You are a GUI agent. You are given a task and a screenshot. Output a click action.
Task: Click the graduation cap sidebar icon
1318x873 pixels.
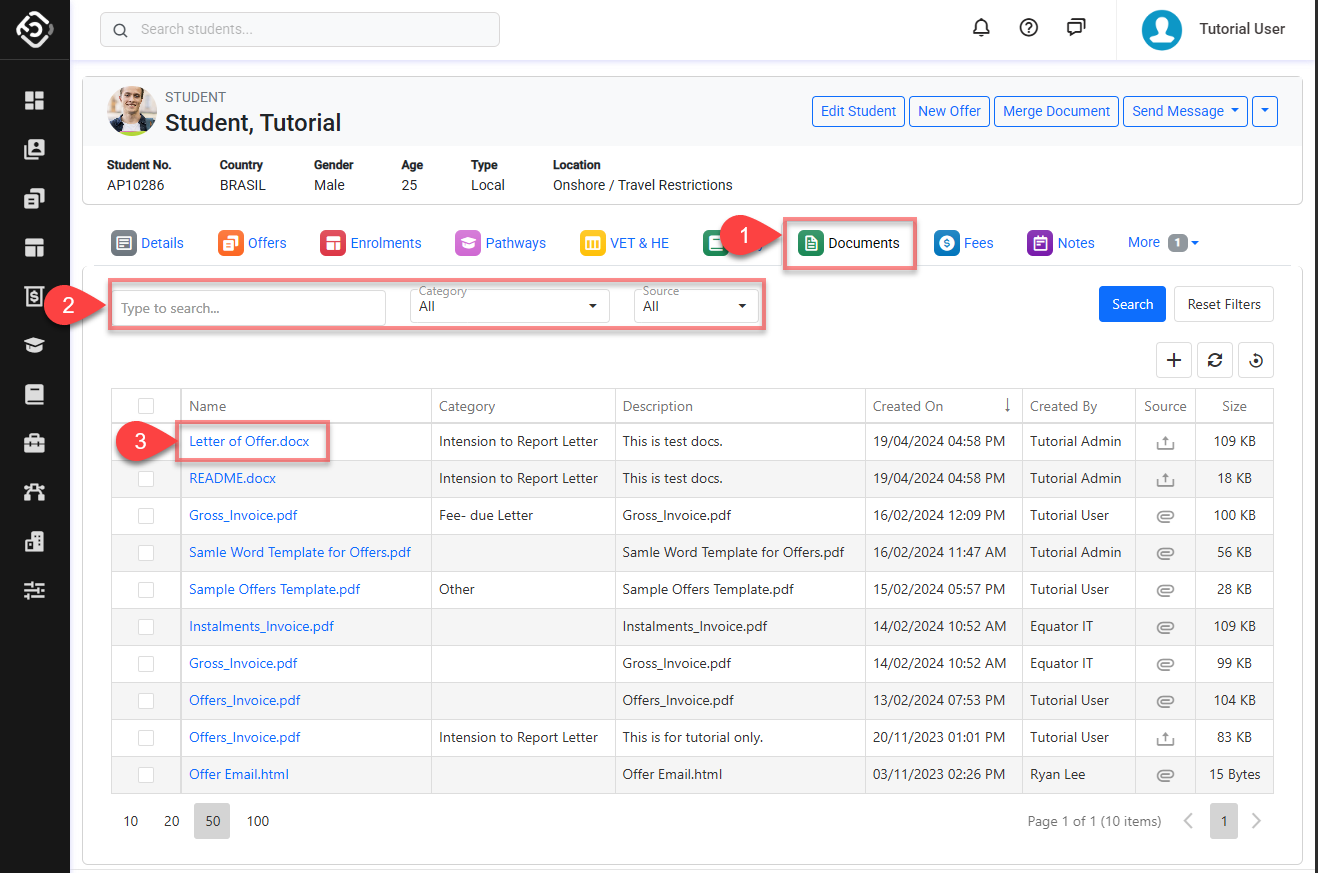click(x=35, y=345)
